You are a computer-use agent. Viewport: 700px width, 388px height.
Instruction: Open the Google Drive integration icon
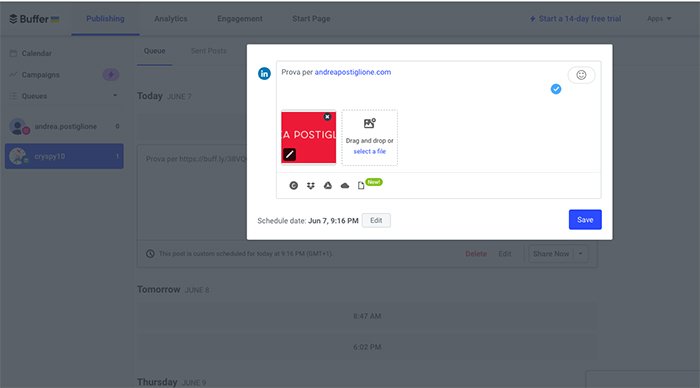click(328, 185)
